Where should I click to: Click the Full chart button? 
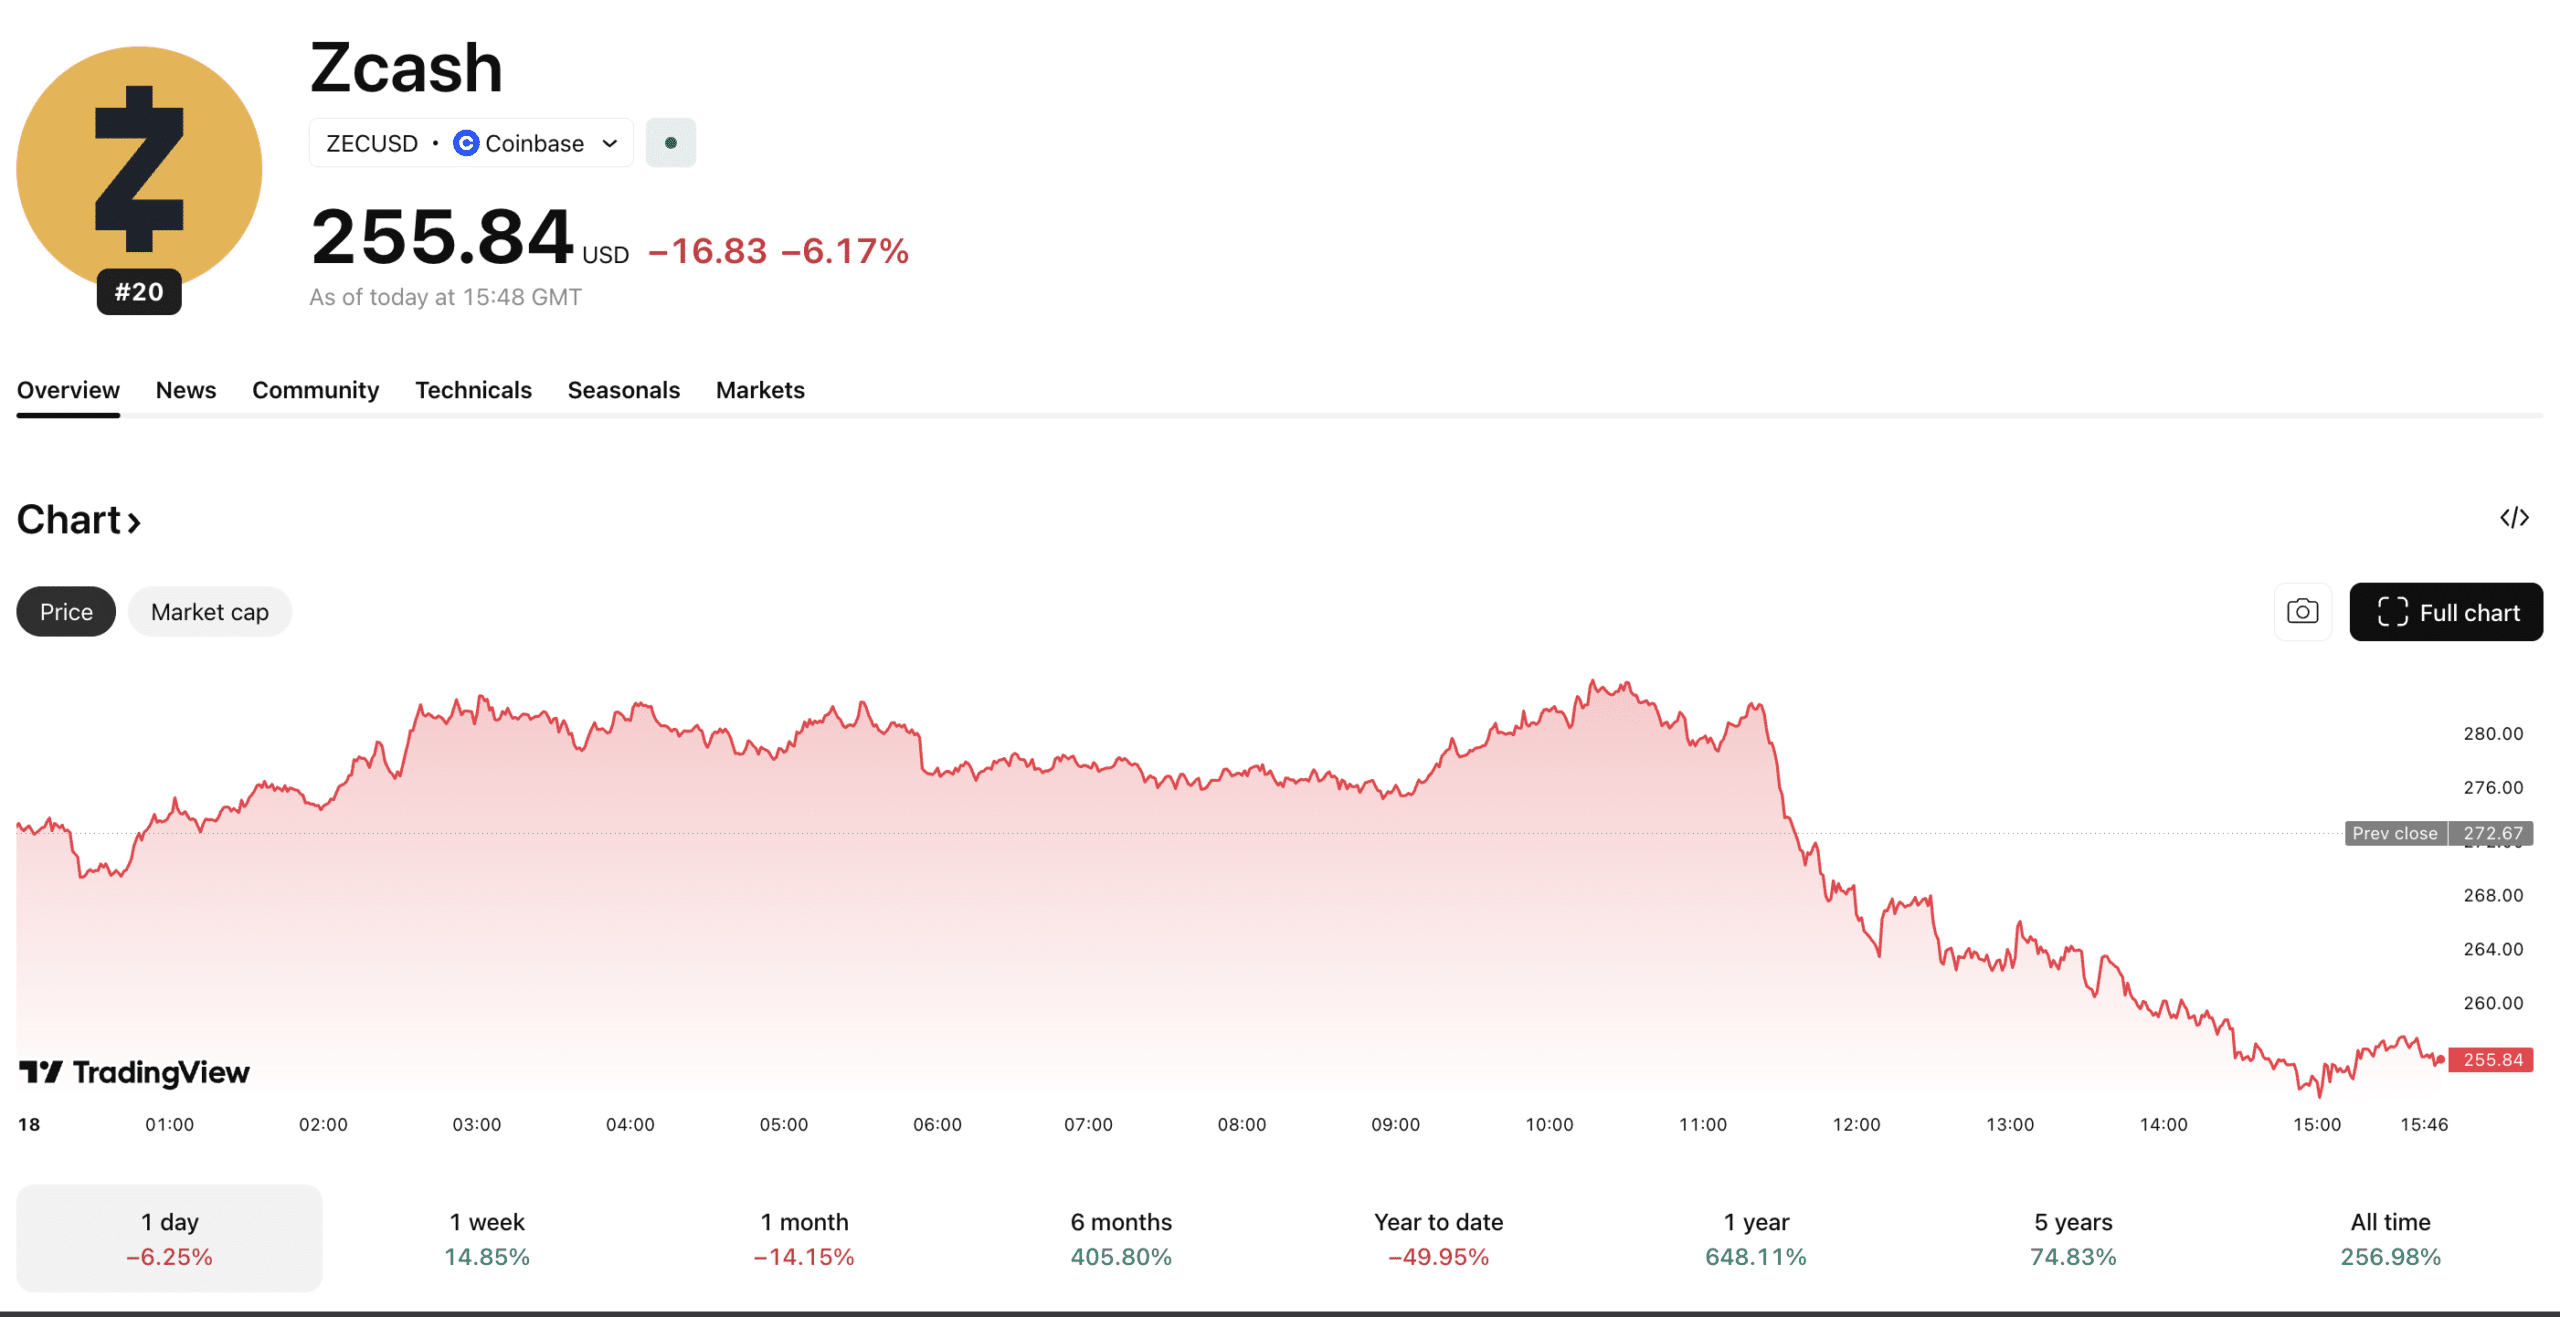tap(2446, 611)
